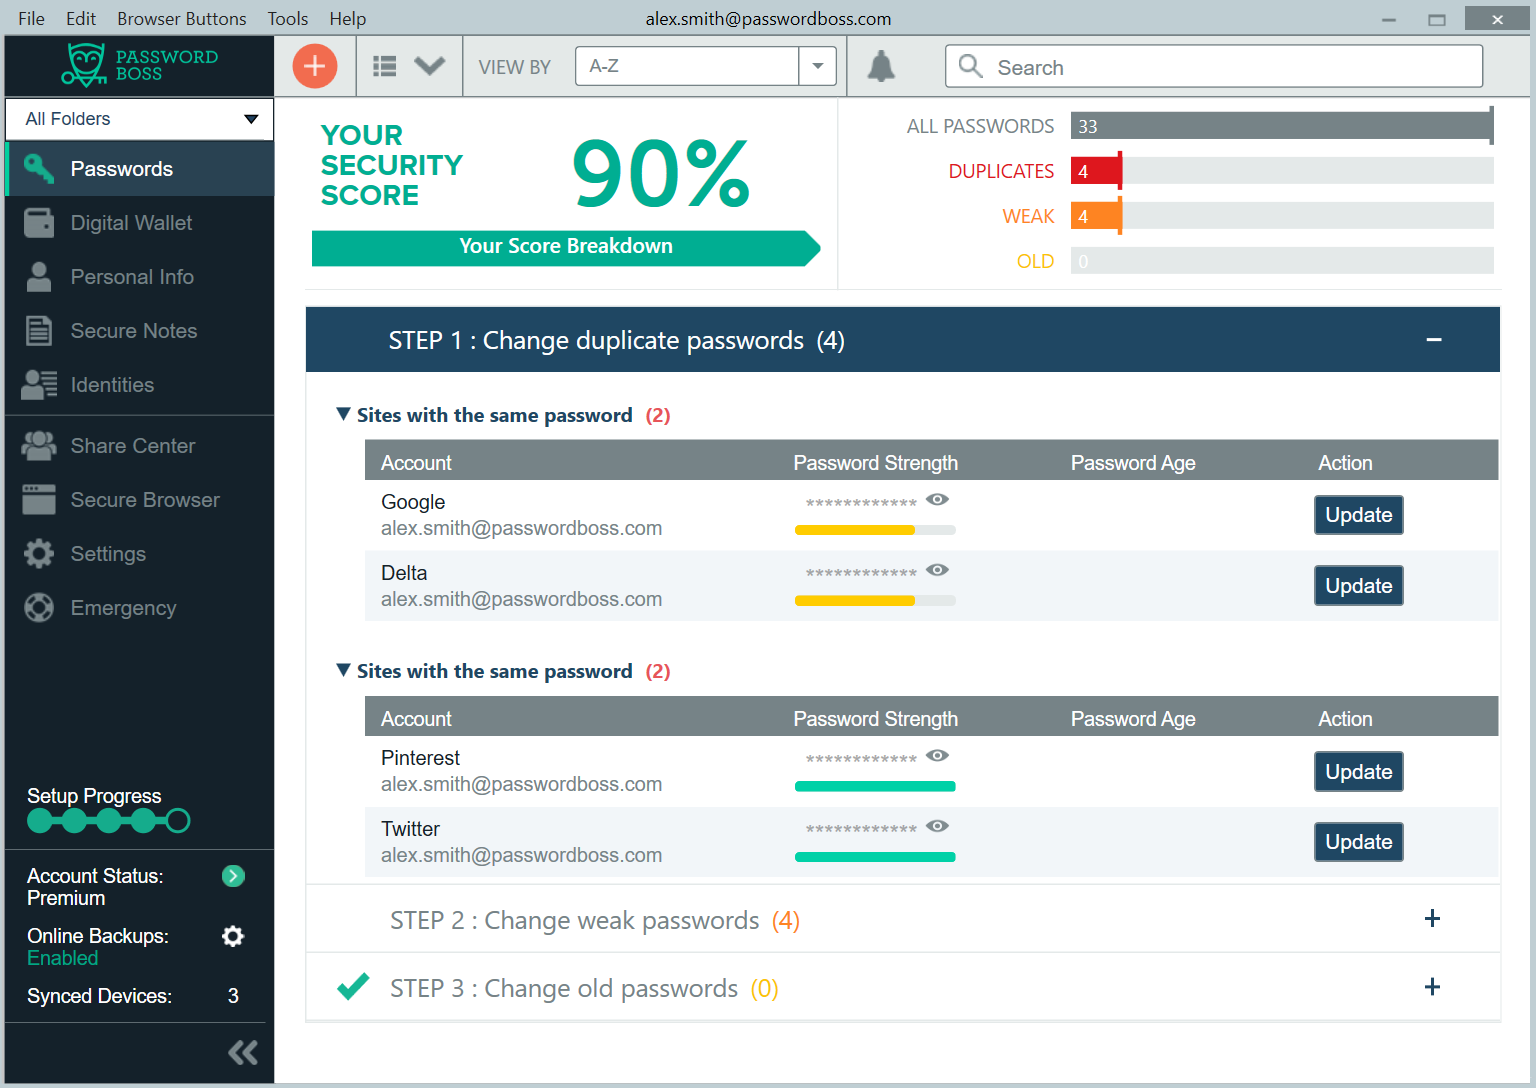Click the Pinterest account name

420,758
